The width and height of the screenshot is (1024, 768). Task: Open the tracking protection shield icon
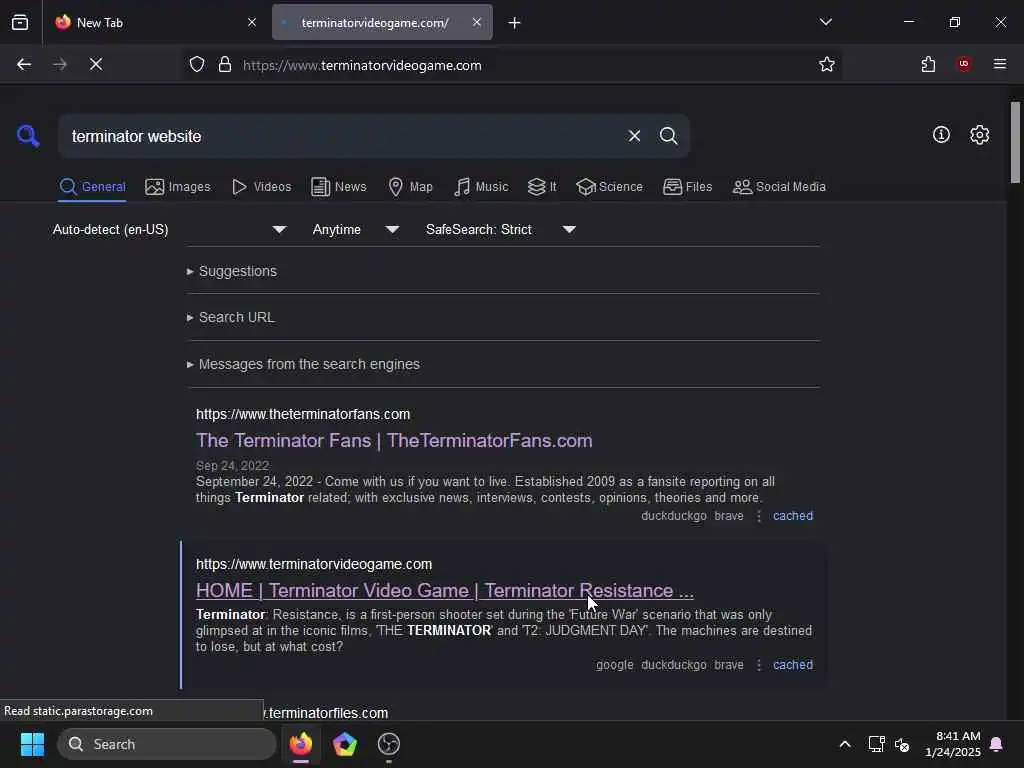pos(197,65)
